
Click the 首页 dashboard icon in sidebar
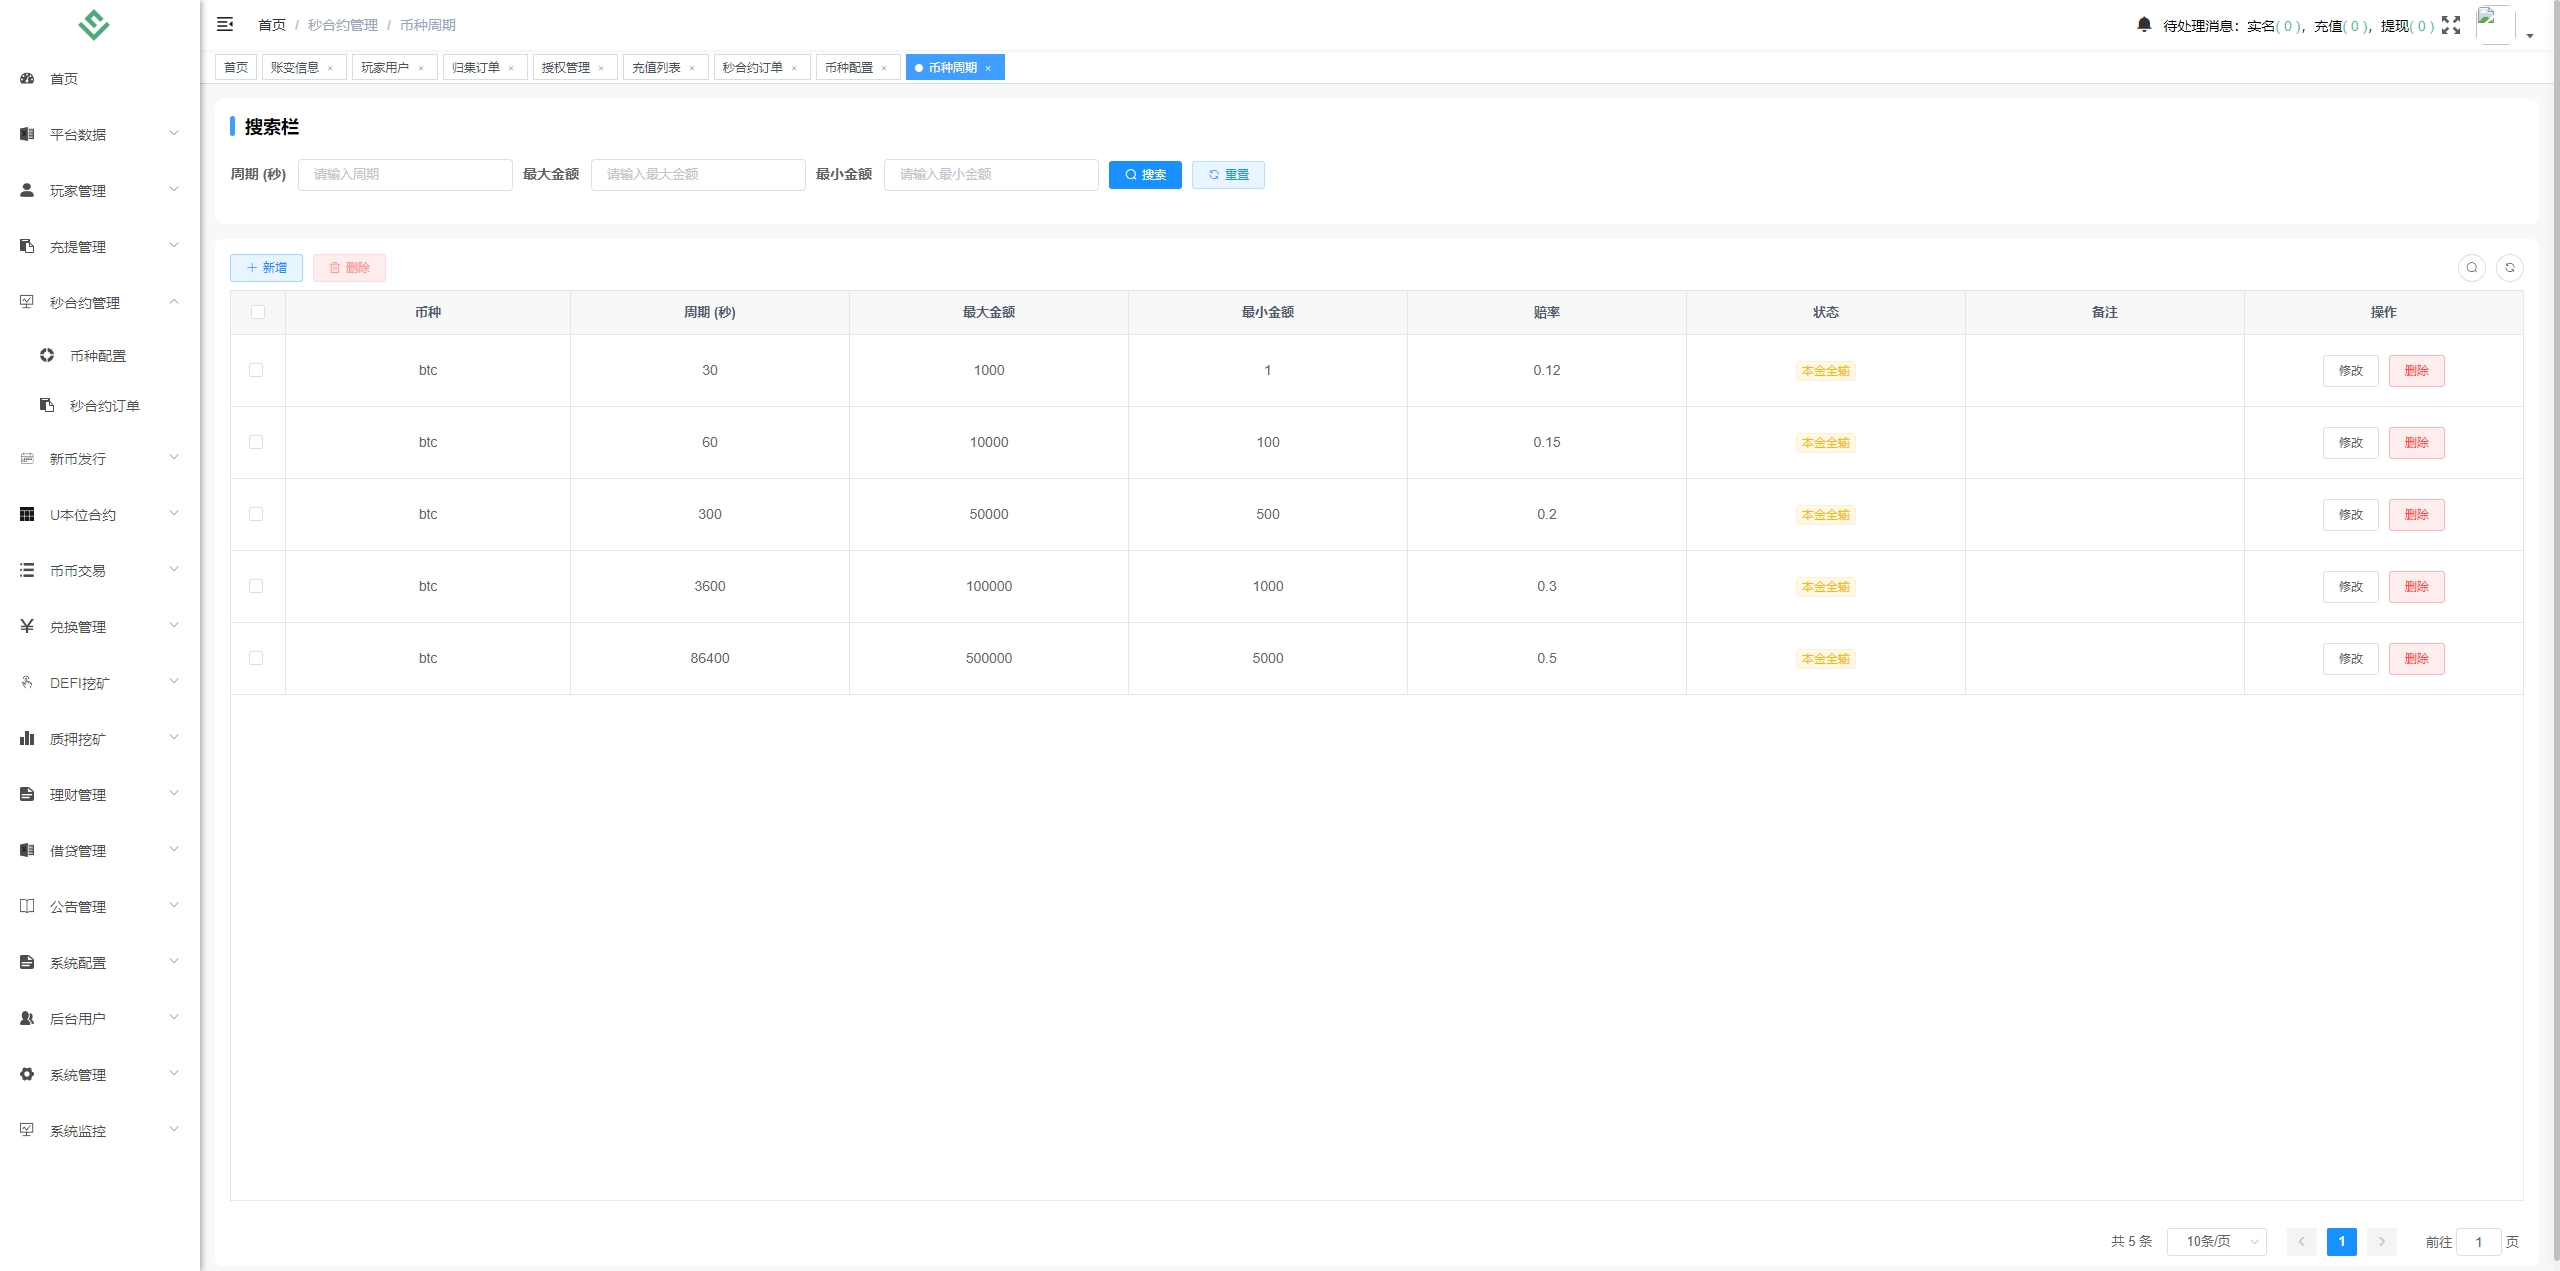pyautogui.click(x=27, y=78)
